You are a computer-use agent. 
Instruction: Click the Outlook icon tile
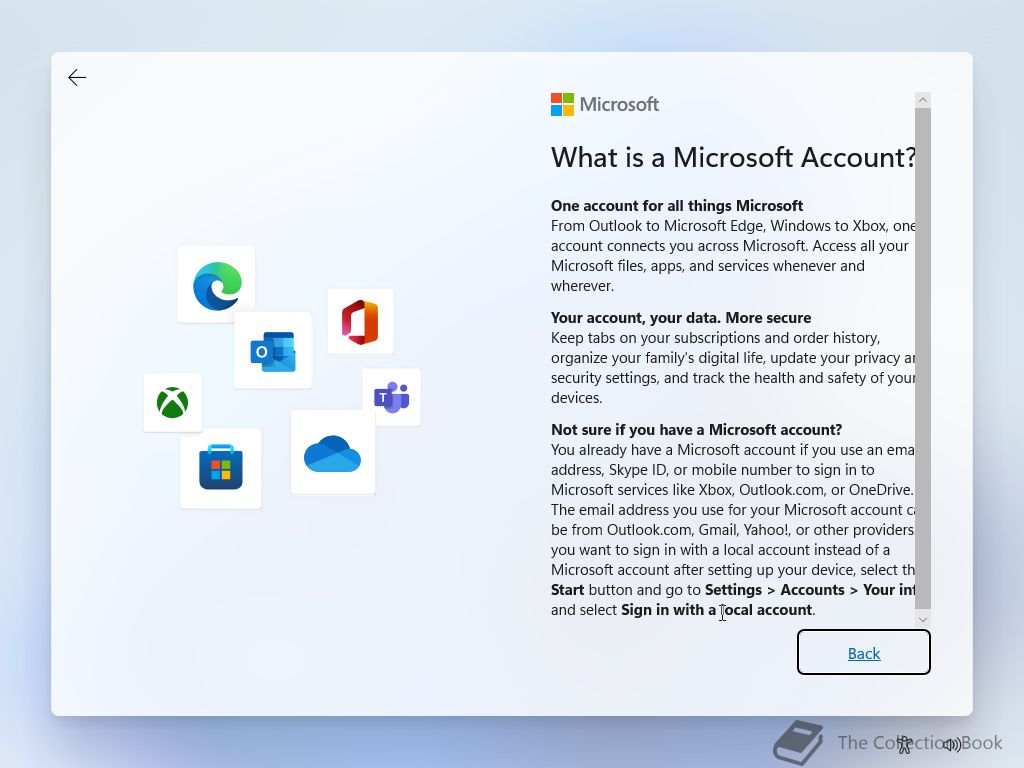[273, 351]
